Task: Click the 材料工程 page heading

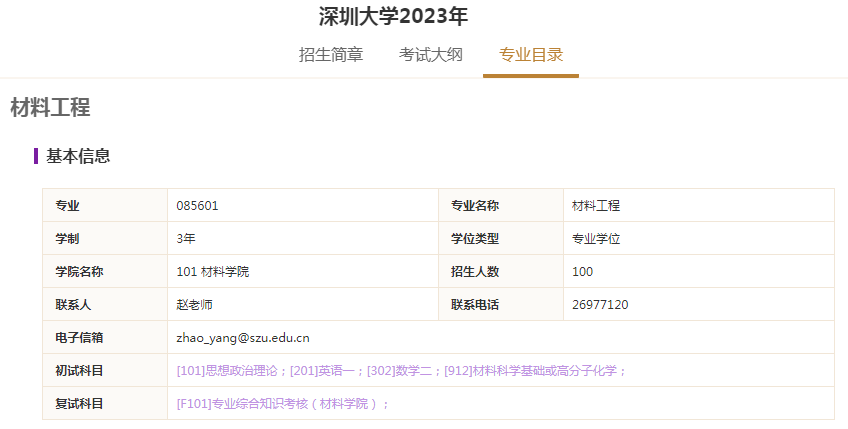Action: pos(50,107)
